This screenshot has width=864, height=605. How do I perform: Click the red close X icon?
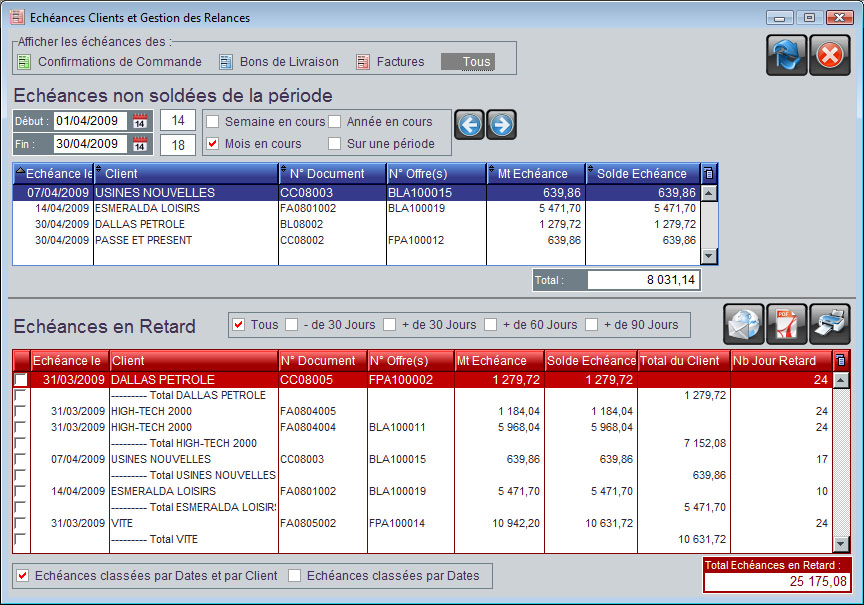828,55
